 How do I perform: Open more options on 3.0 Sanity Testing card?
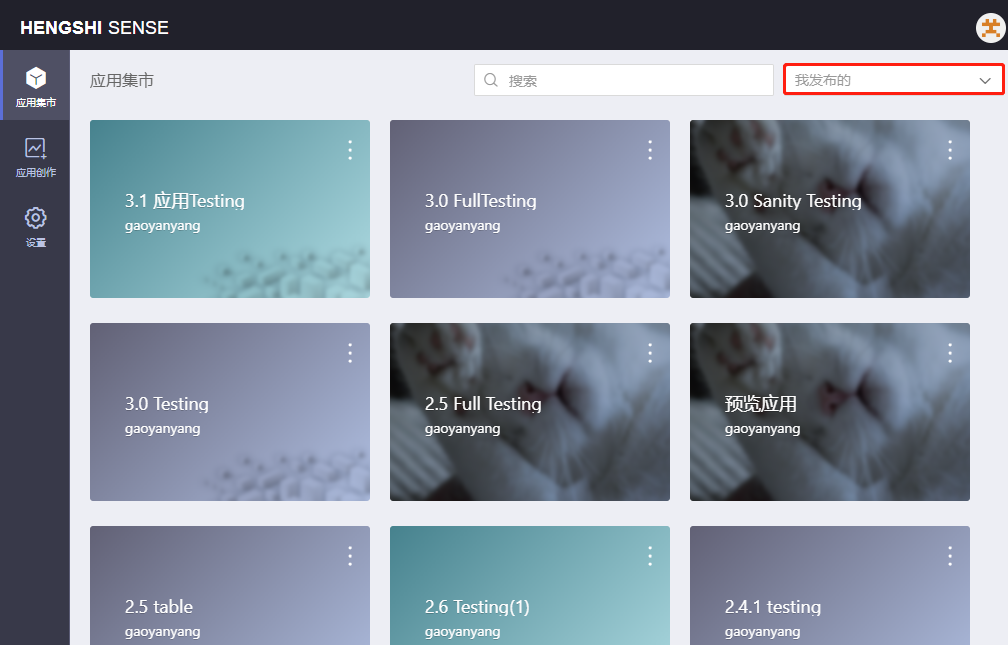950,150
